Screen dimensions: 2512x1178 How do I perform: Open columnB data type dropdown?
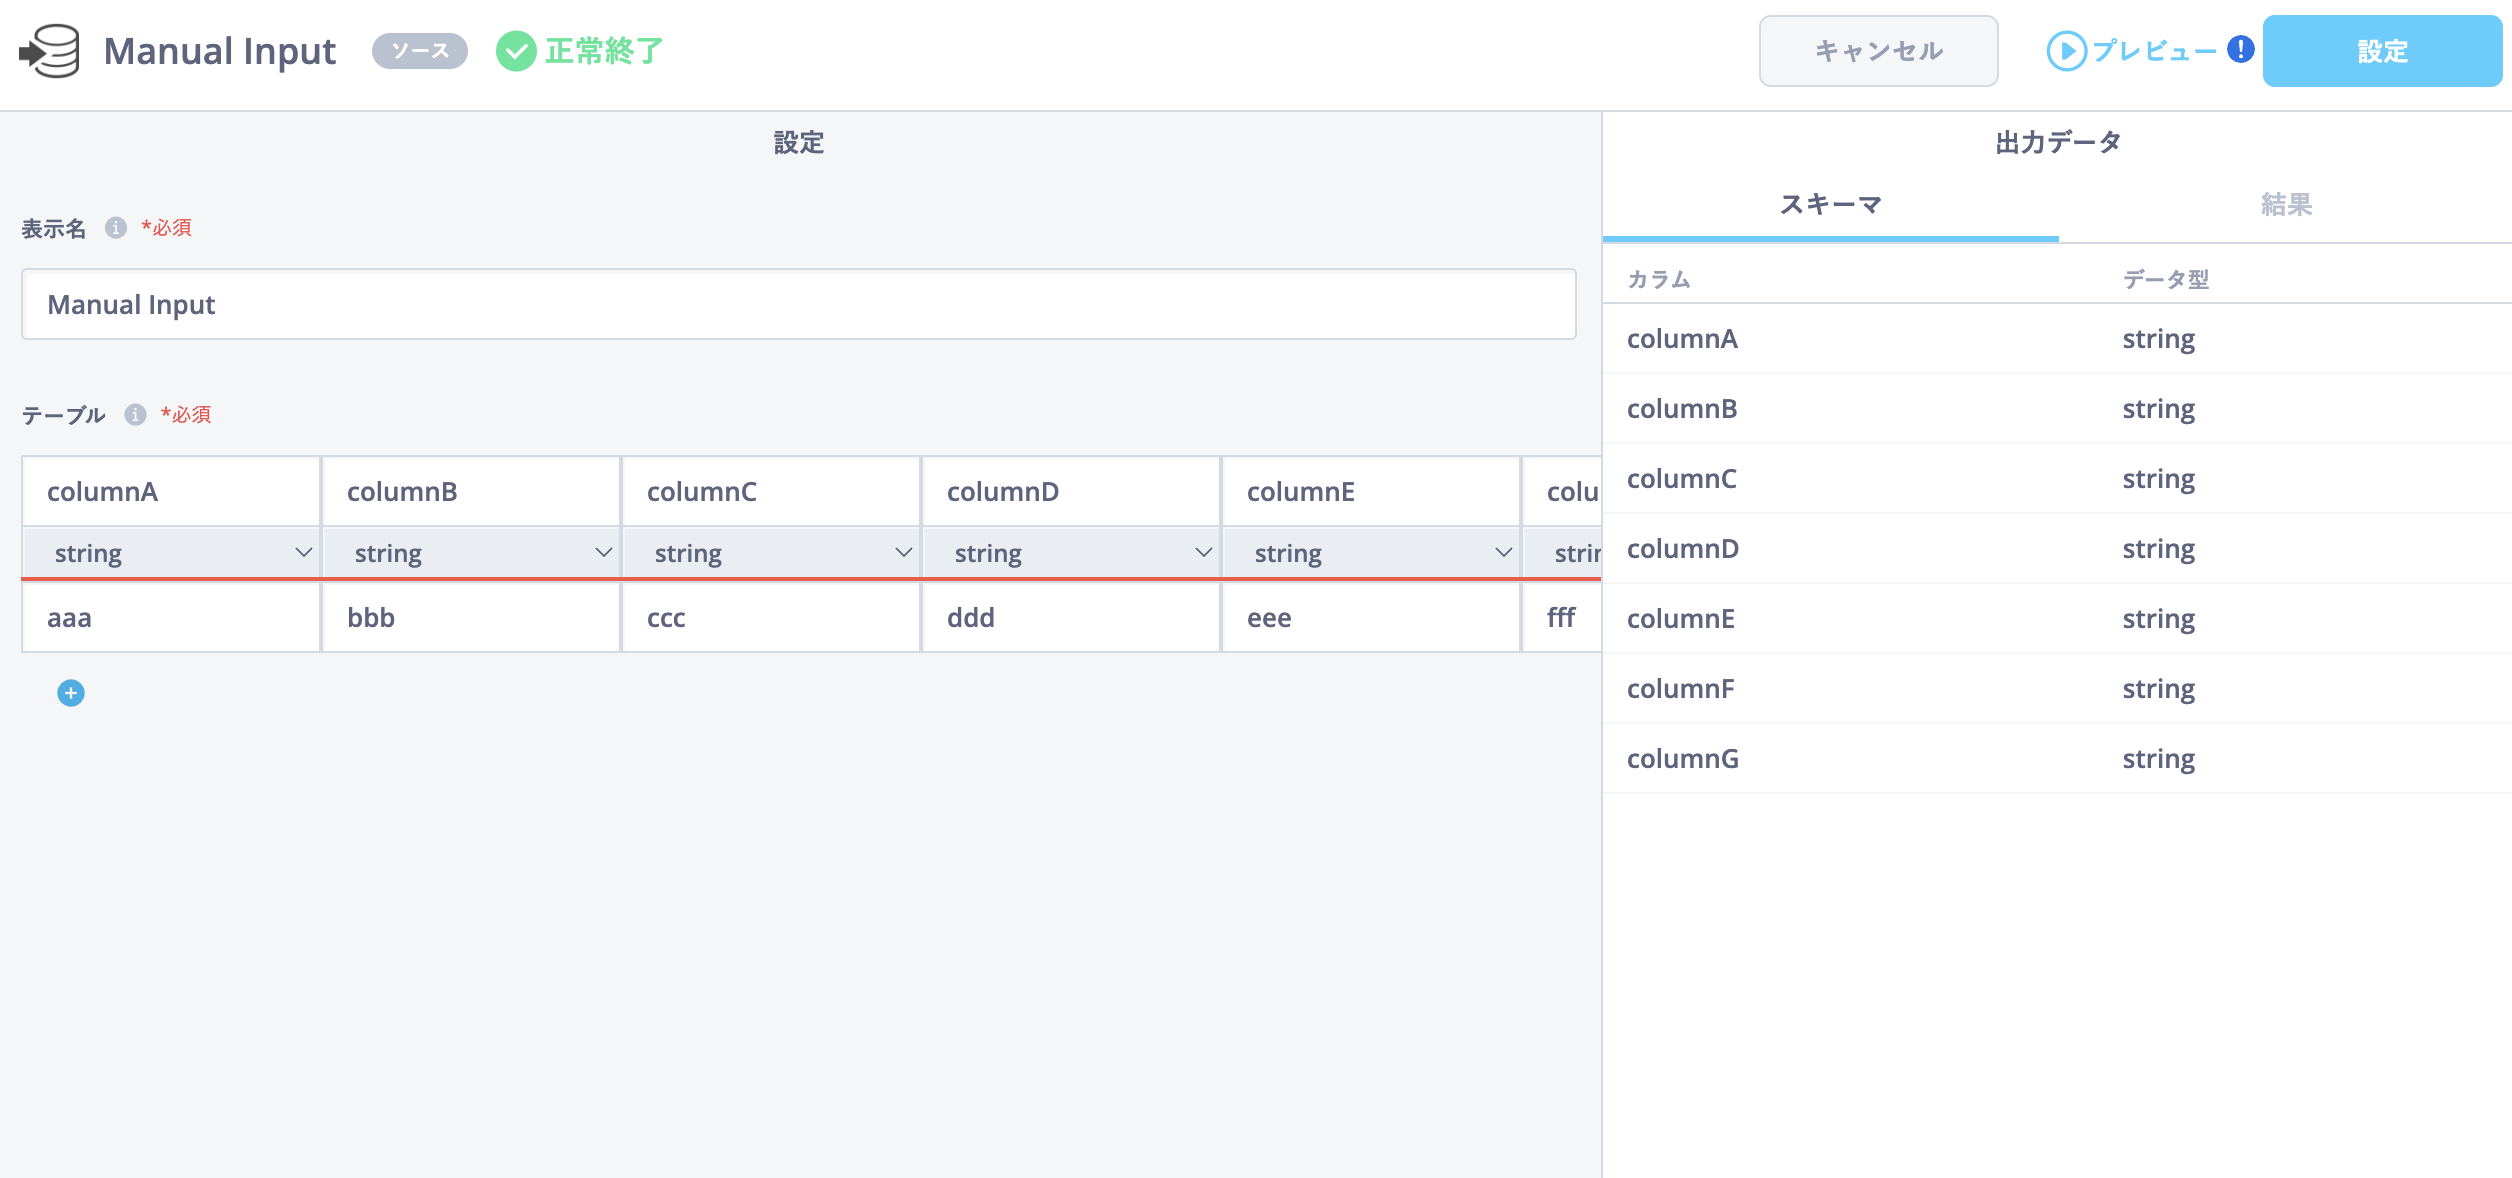point(471,553)
